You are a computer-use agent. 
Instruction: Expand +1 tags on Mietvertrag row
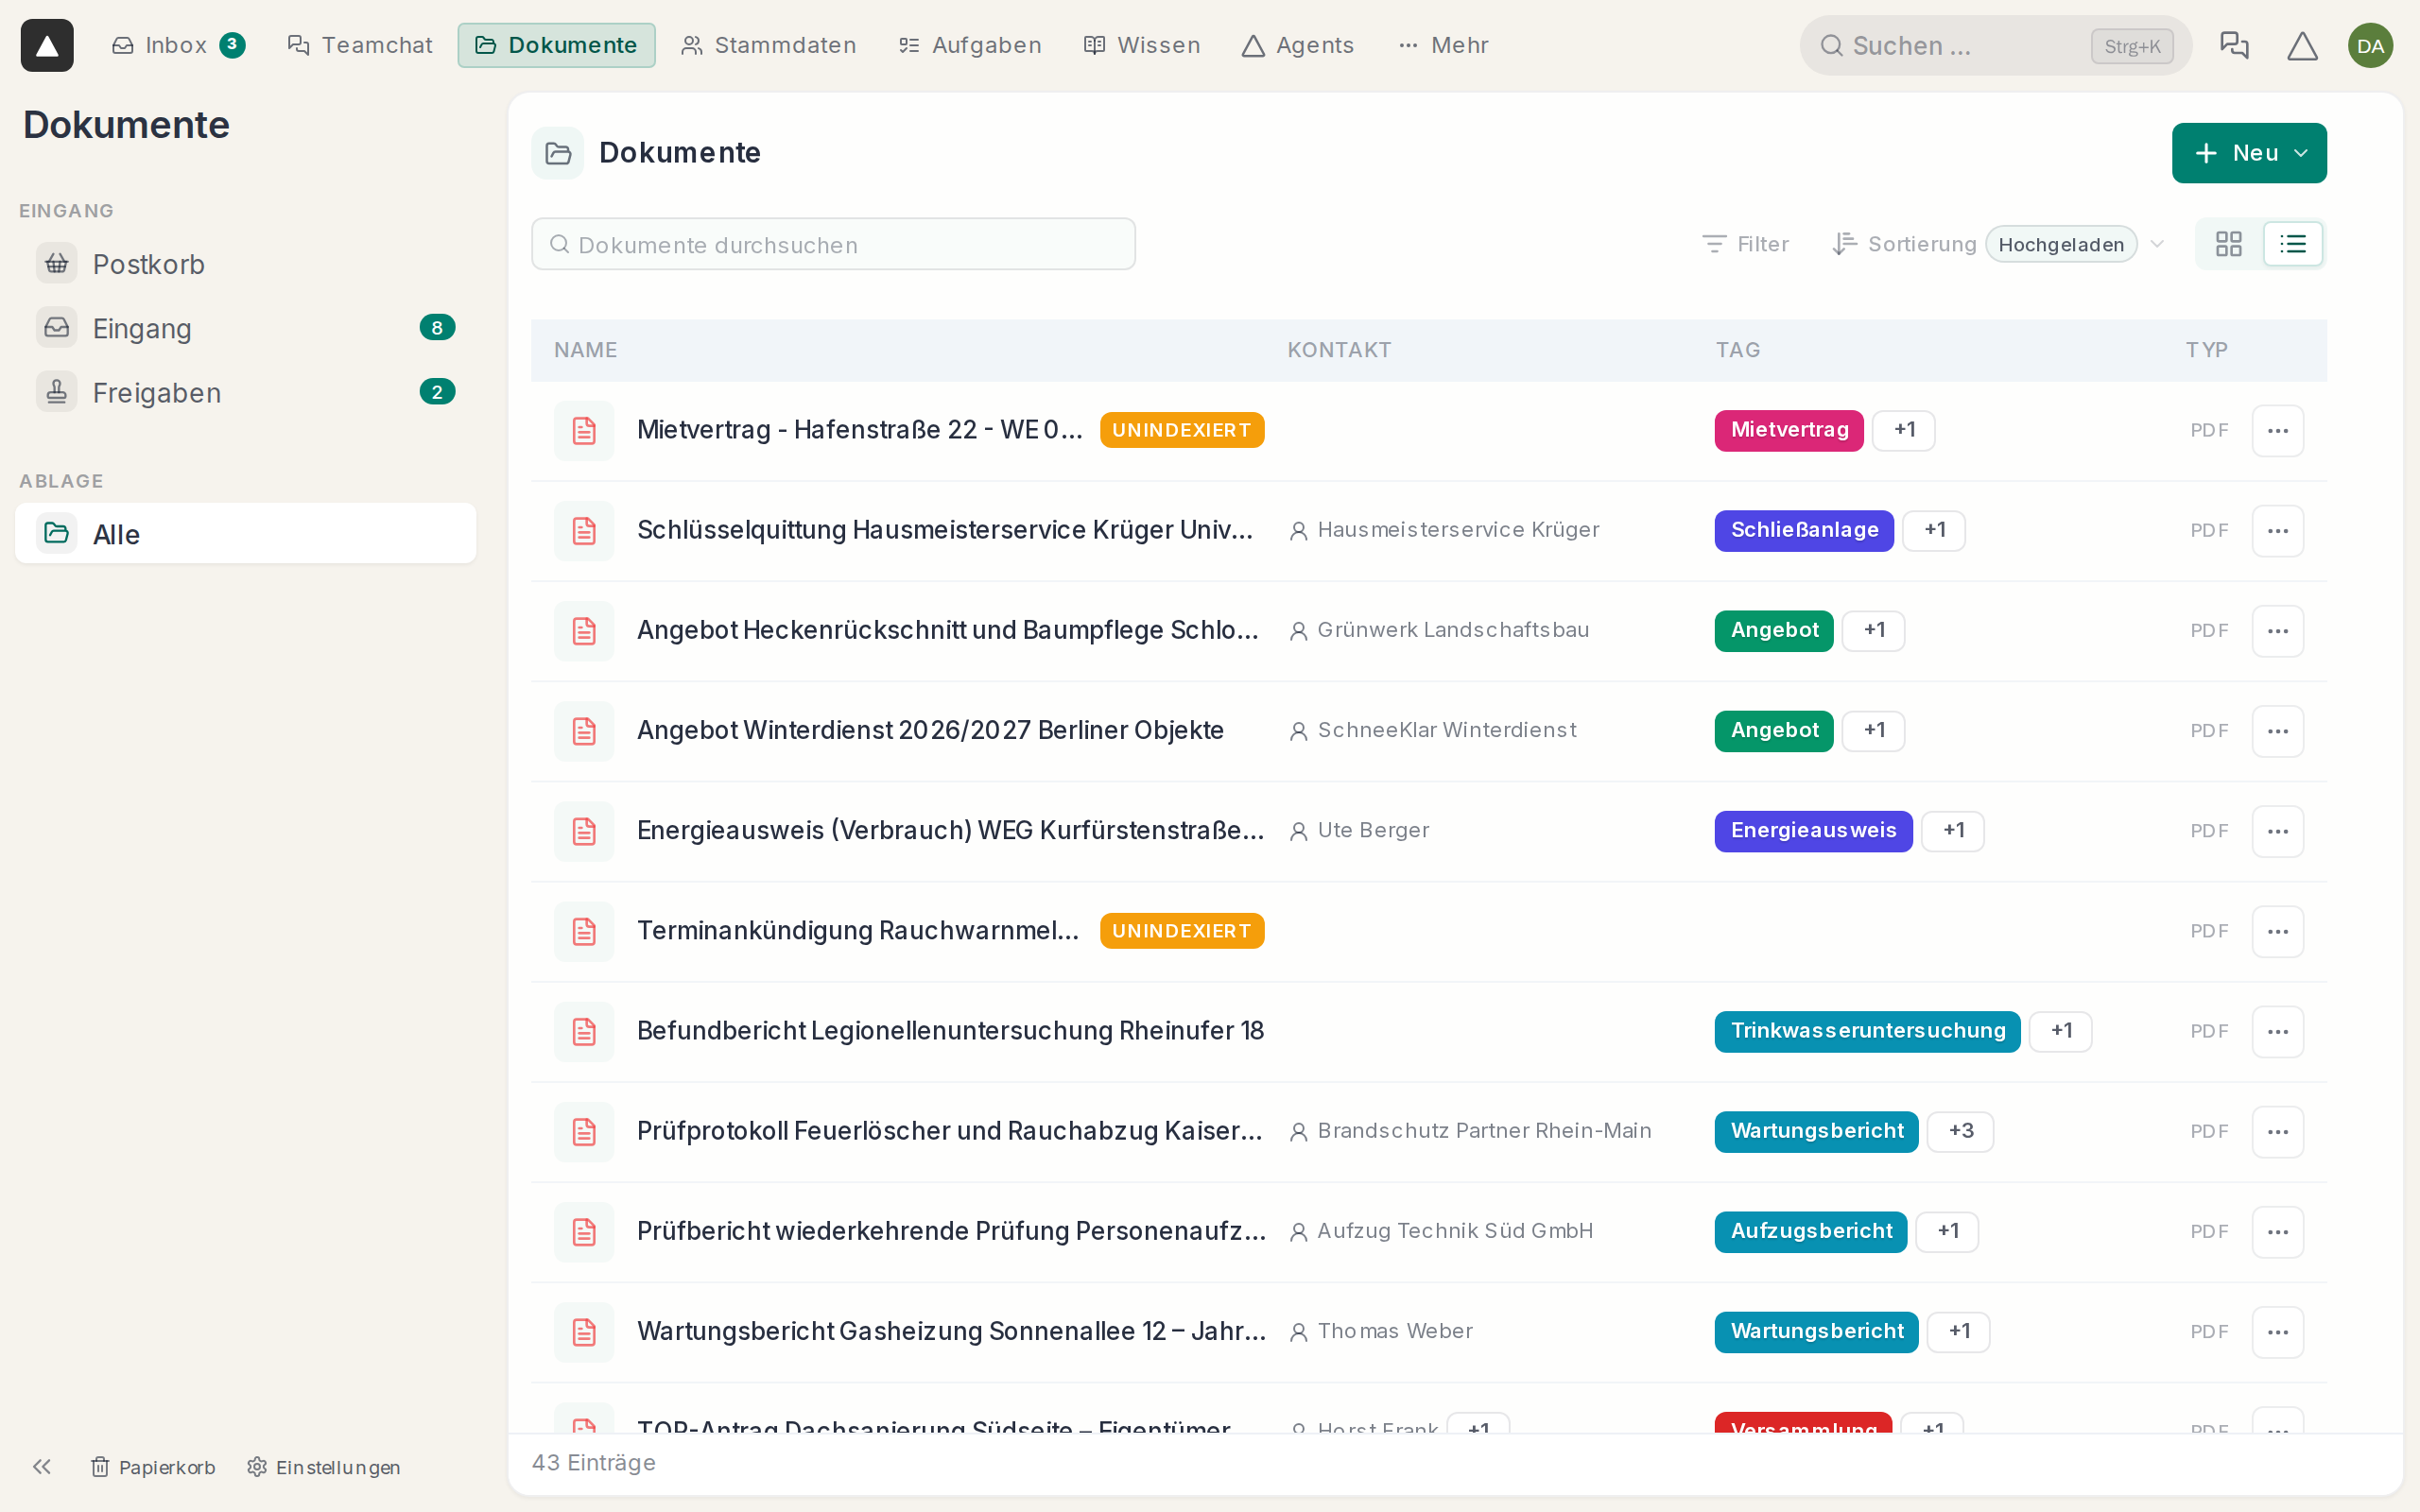tap(1904, 430)
